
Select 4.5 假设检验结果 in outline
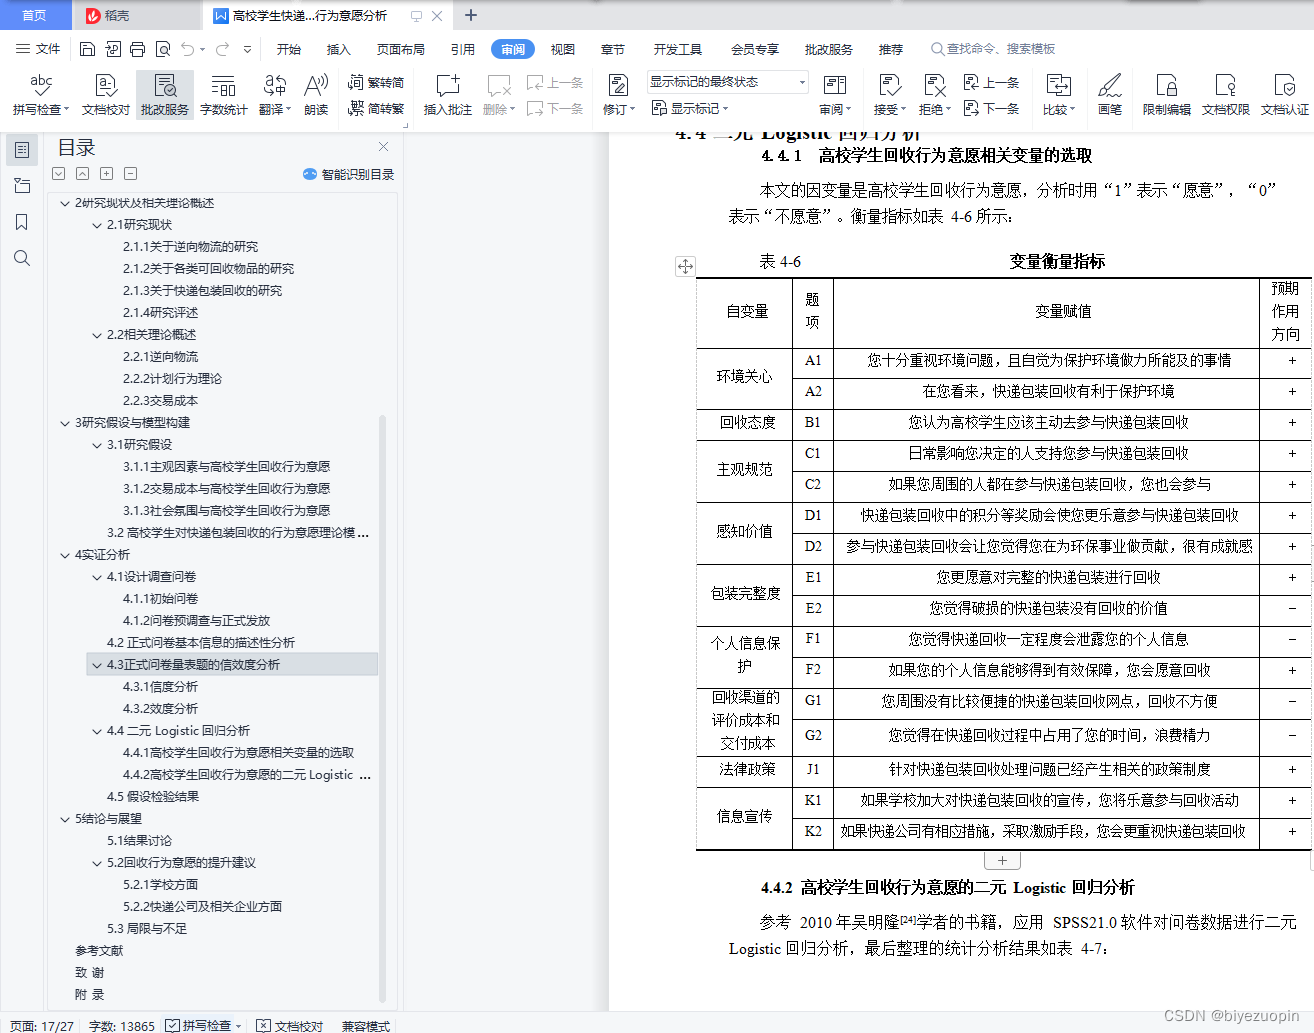tap(153, 797)
